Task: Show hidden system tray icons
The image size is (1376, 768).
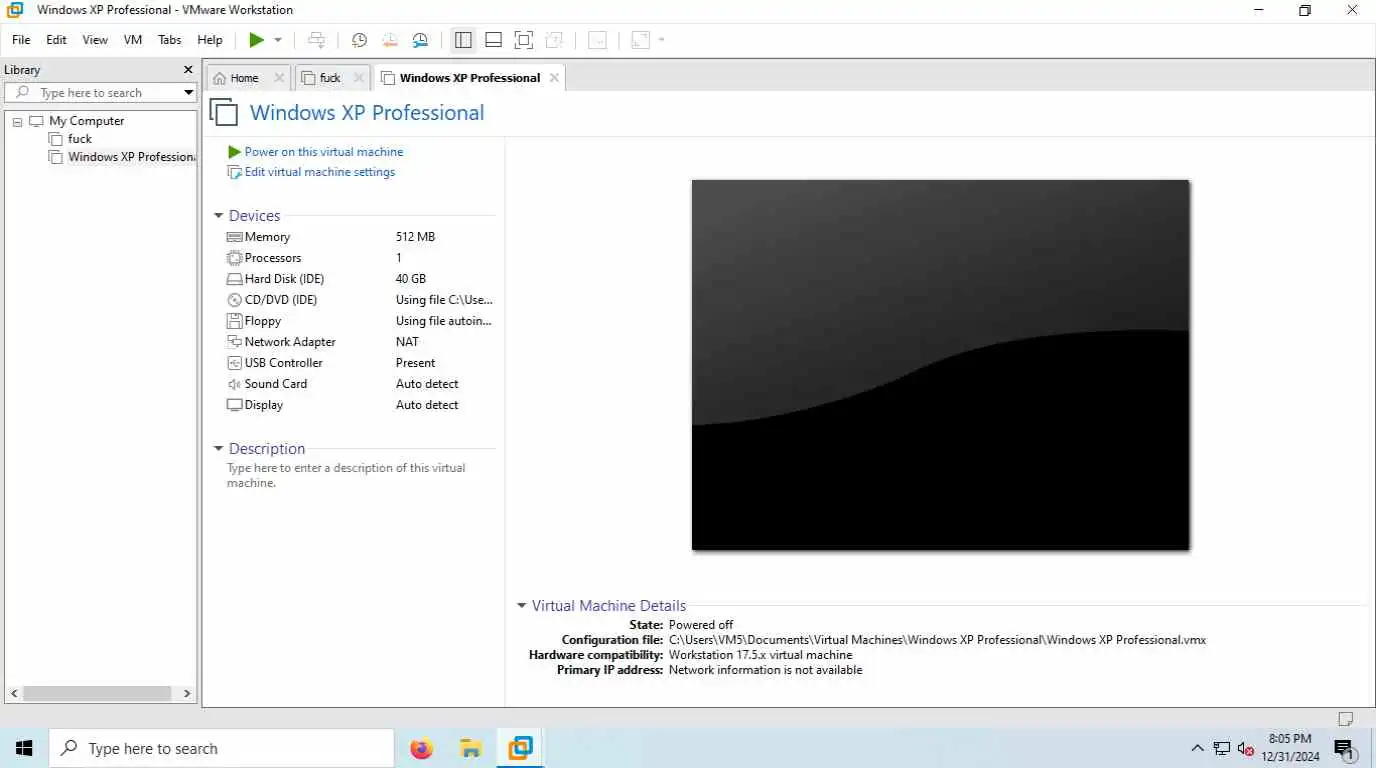Action: [x=1197, y=748]
